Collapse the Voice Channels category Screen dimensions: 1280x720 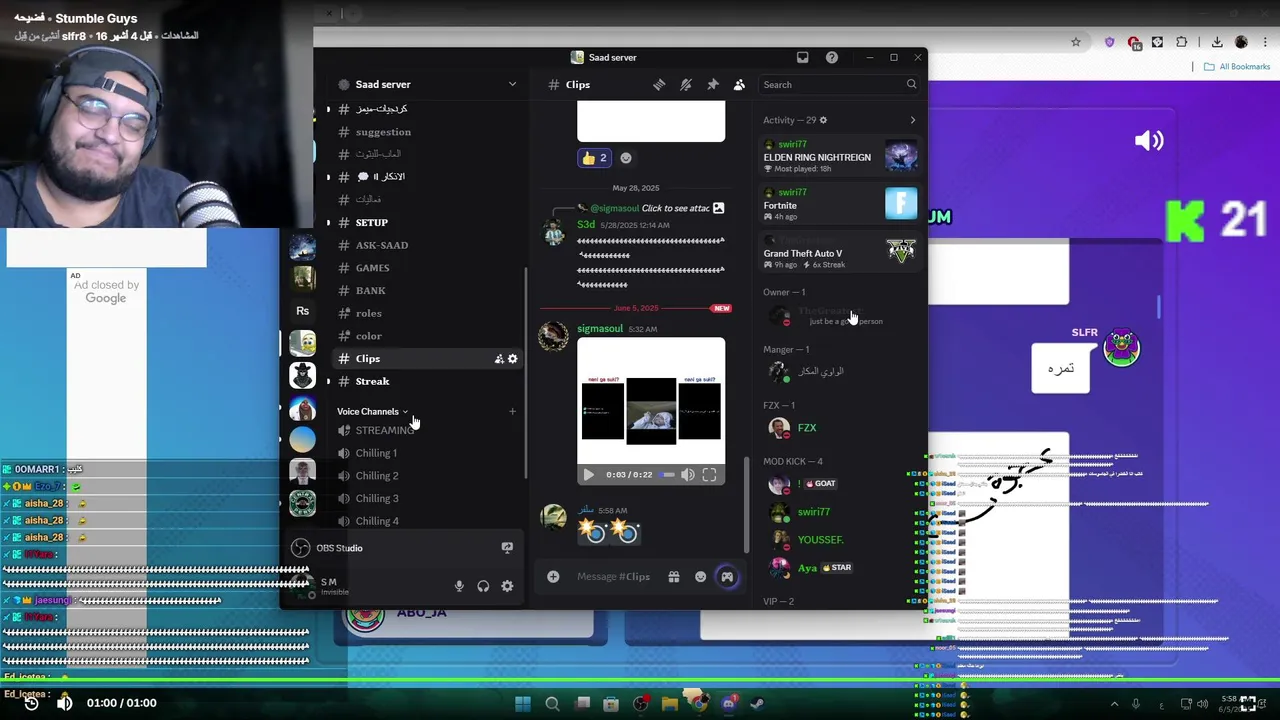click(x=372, y=411)
